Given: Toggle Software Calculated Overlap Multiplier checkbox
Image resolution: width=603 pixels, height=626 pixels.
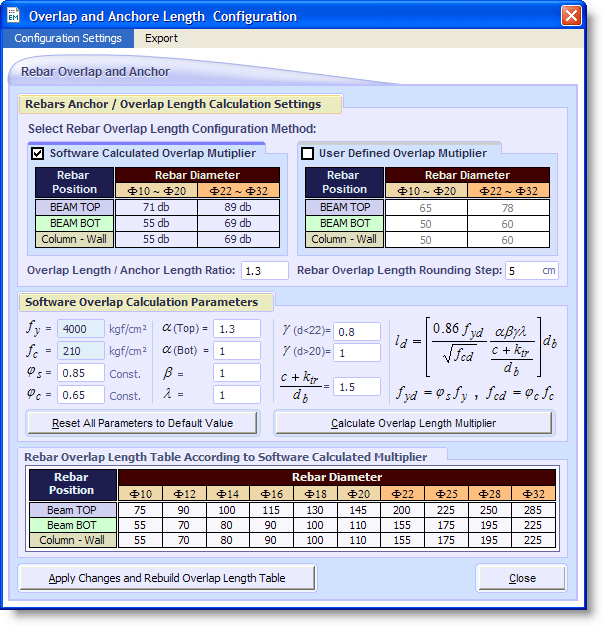Looking at the screenshot, I should 38,153.
